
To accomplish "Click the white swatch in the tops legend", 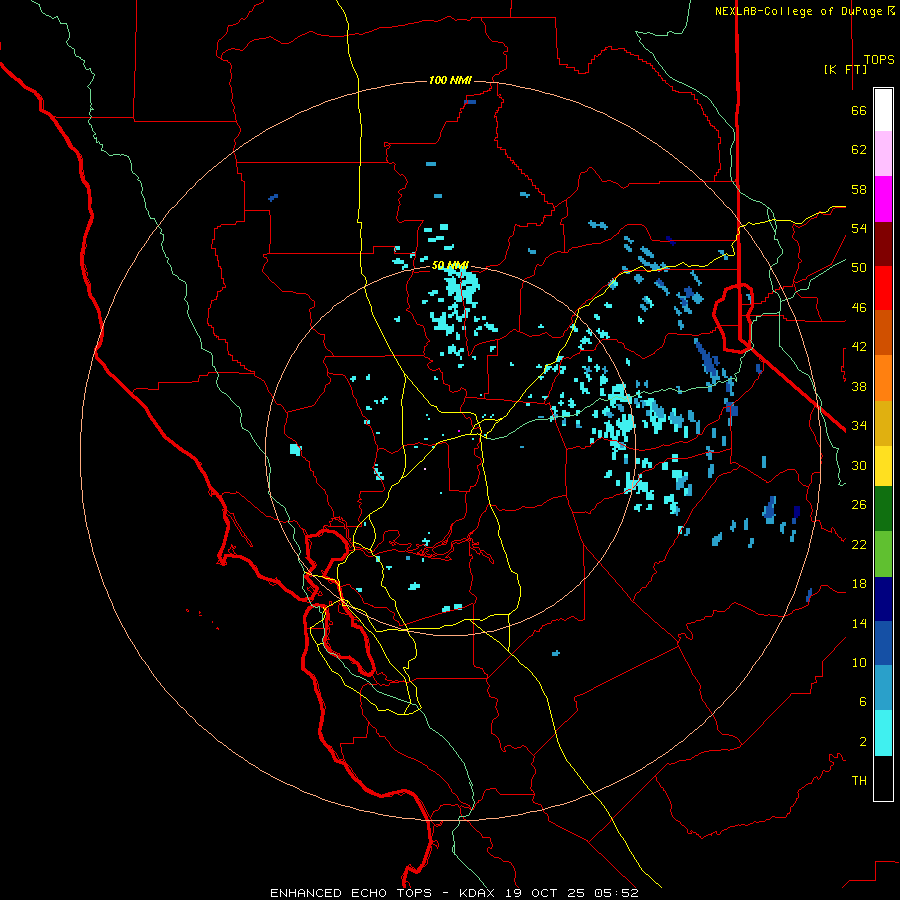I will pos(883,110).
